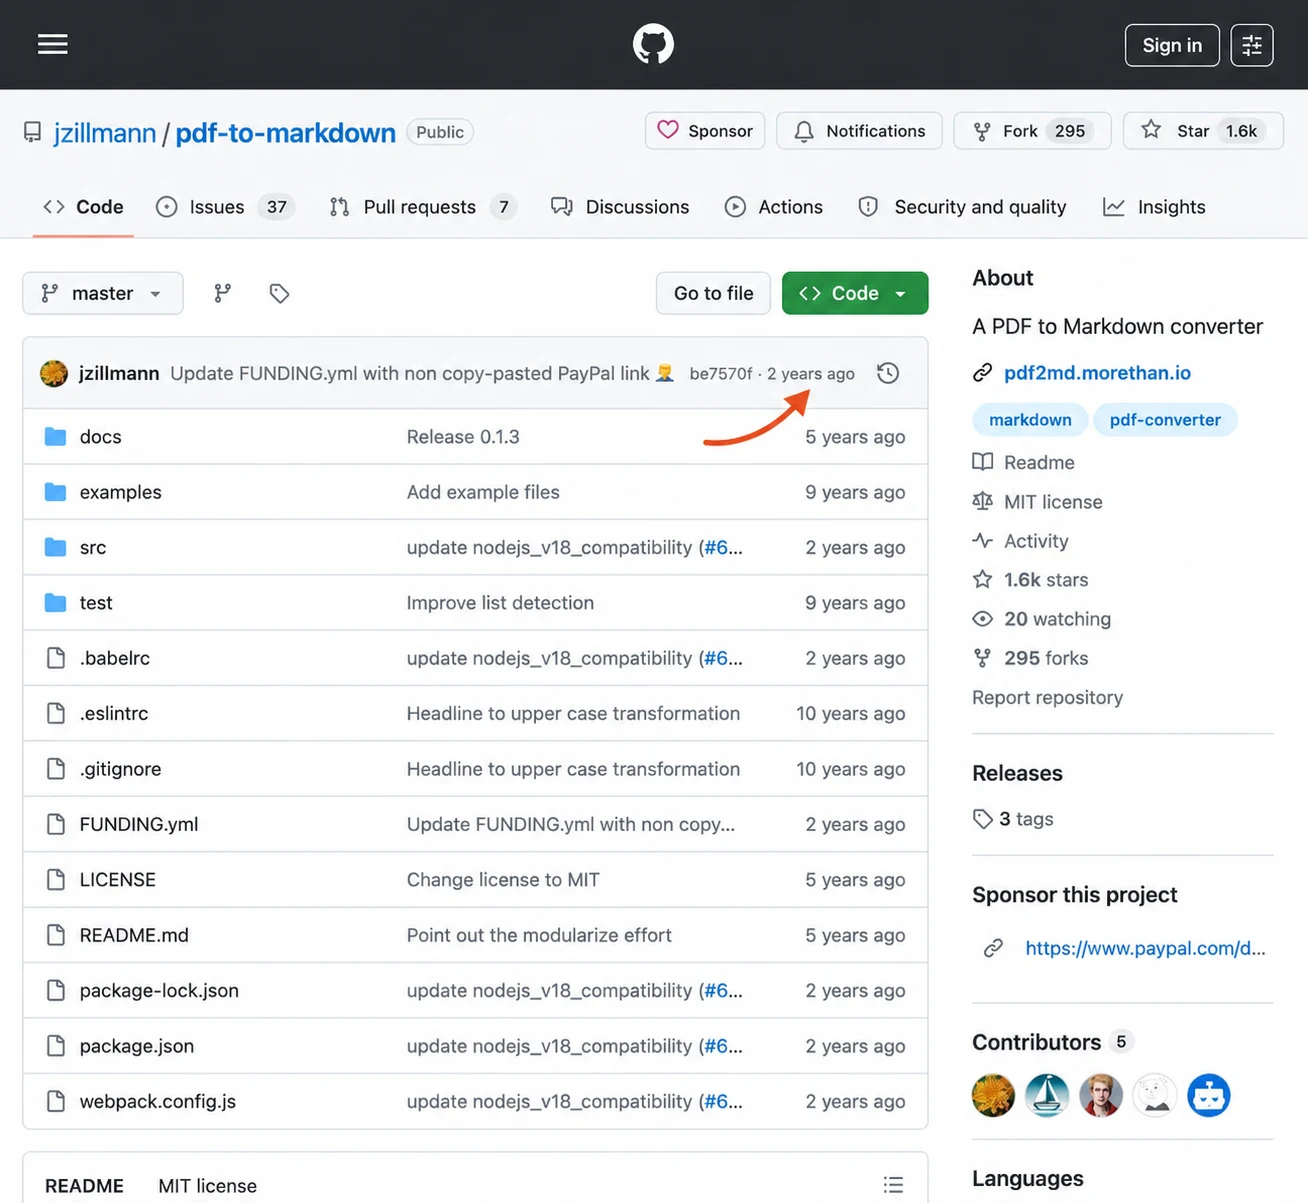Open the LICENSE file
Image resolution: width=1308 pixels, height=1203 pixels.
(118, 880)
